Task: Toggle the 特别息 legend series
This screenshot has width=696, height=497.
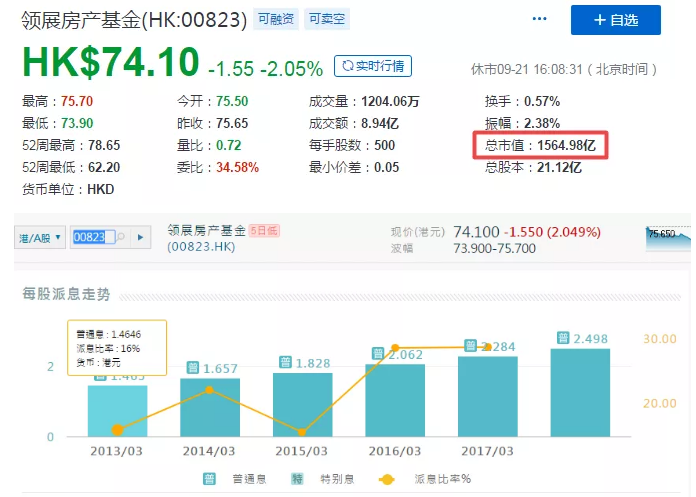Action: (323, 479)
